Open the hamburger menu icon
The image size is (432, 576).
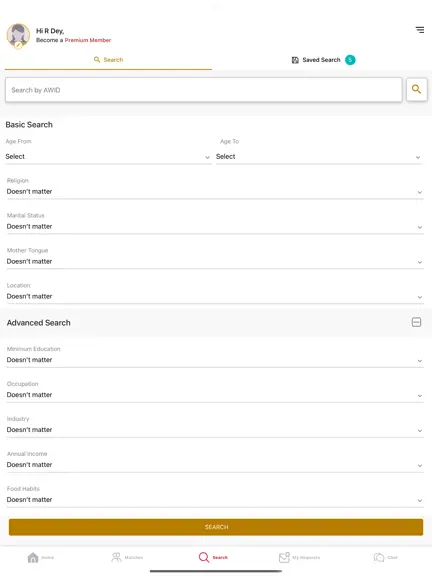pos(420,30)
